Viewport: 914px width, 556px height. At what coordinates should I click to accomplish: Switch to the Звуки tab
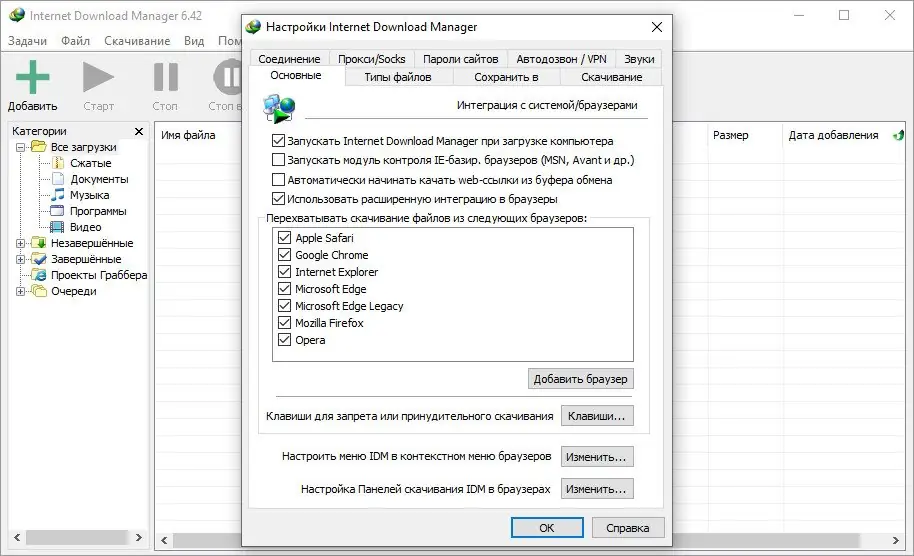pyautogui.click(x=639, y=59)
